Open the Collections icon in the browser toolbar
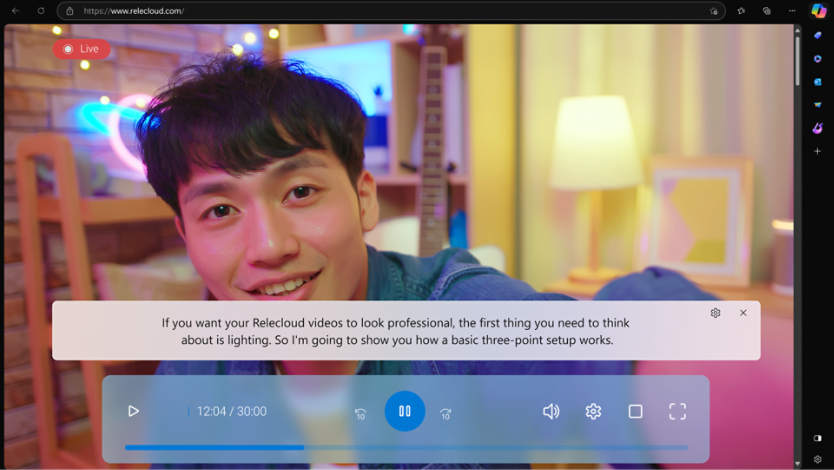This screenshot has width=834, height=470. (766, 11)
